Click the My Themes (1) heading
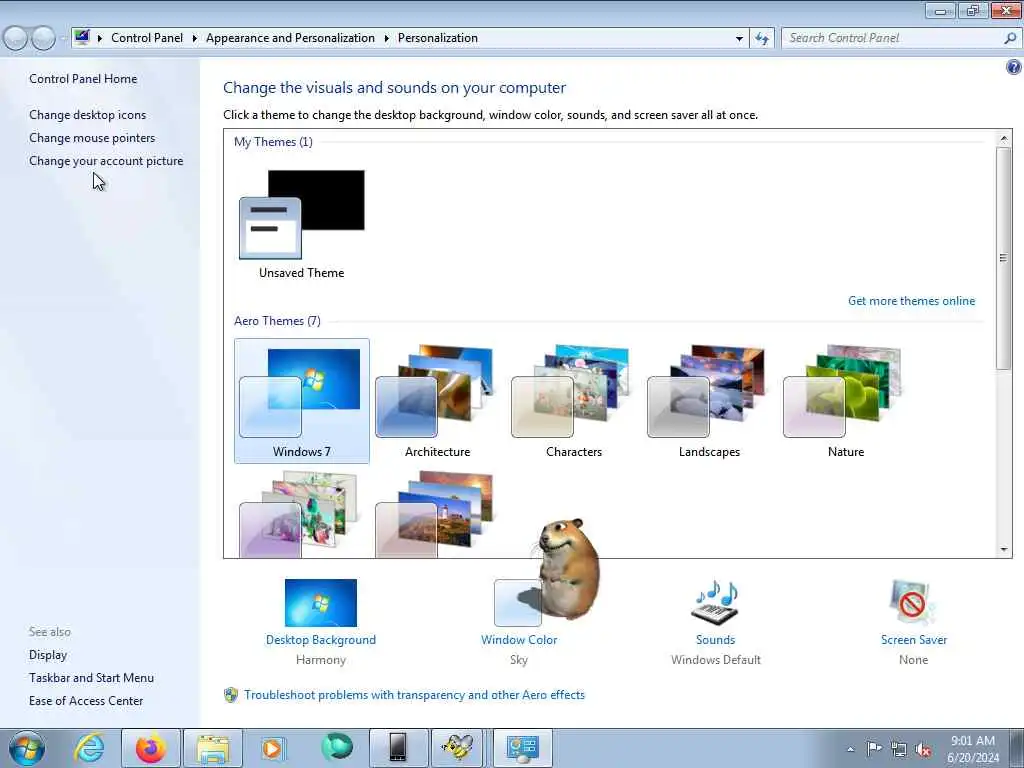This screenshot has height=768, width=1024. pyautogui.click(x=273, y=142)
